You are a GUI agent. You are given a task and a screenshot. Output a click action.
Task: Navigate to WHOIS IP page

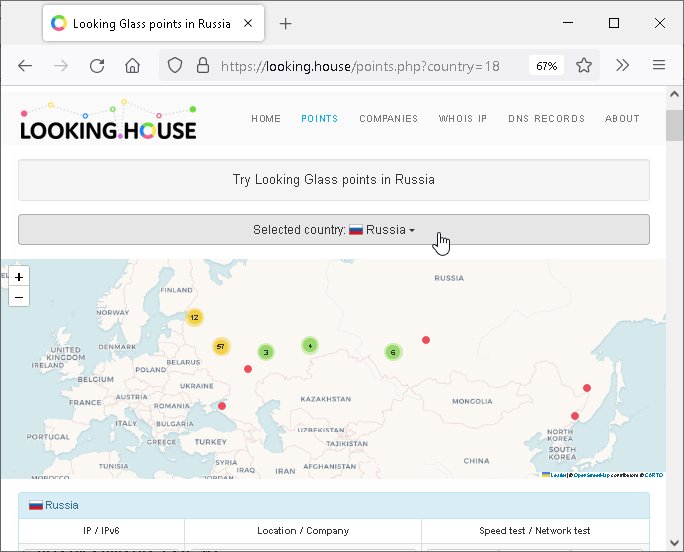(x=462, y=118)
